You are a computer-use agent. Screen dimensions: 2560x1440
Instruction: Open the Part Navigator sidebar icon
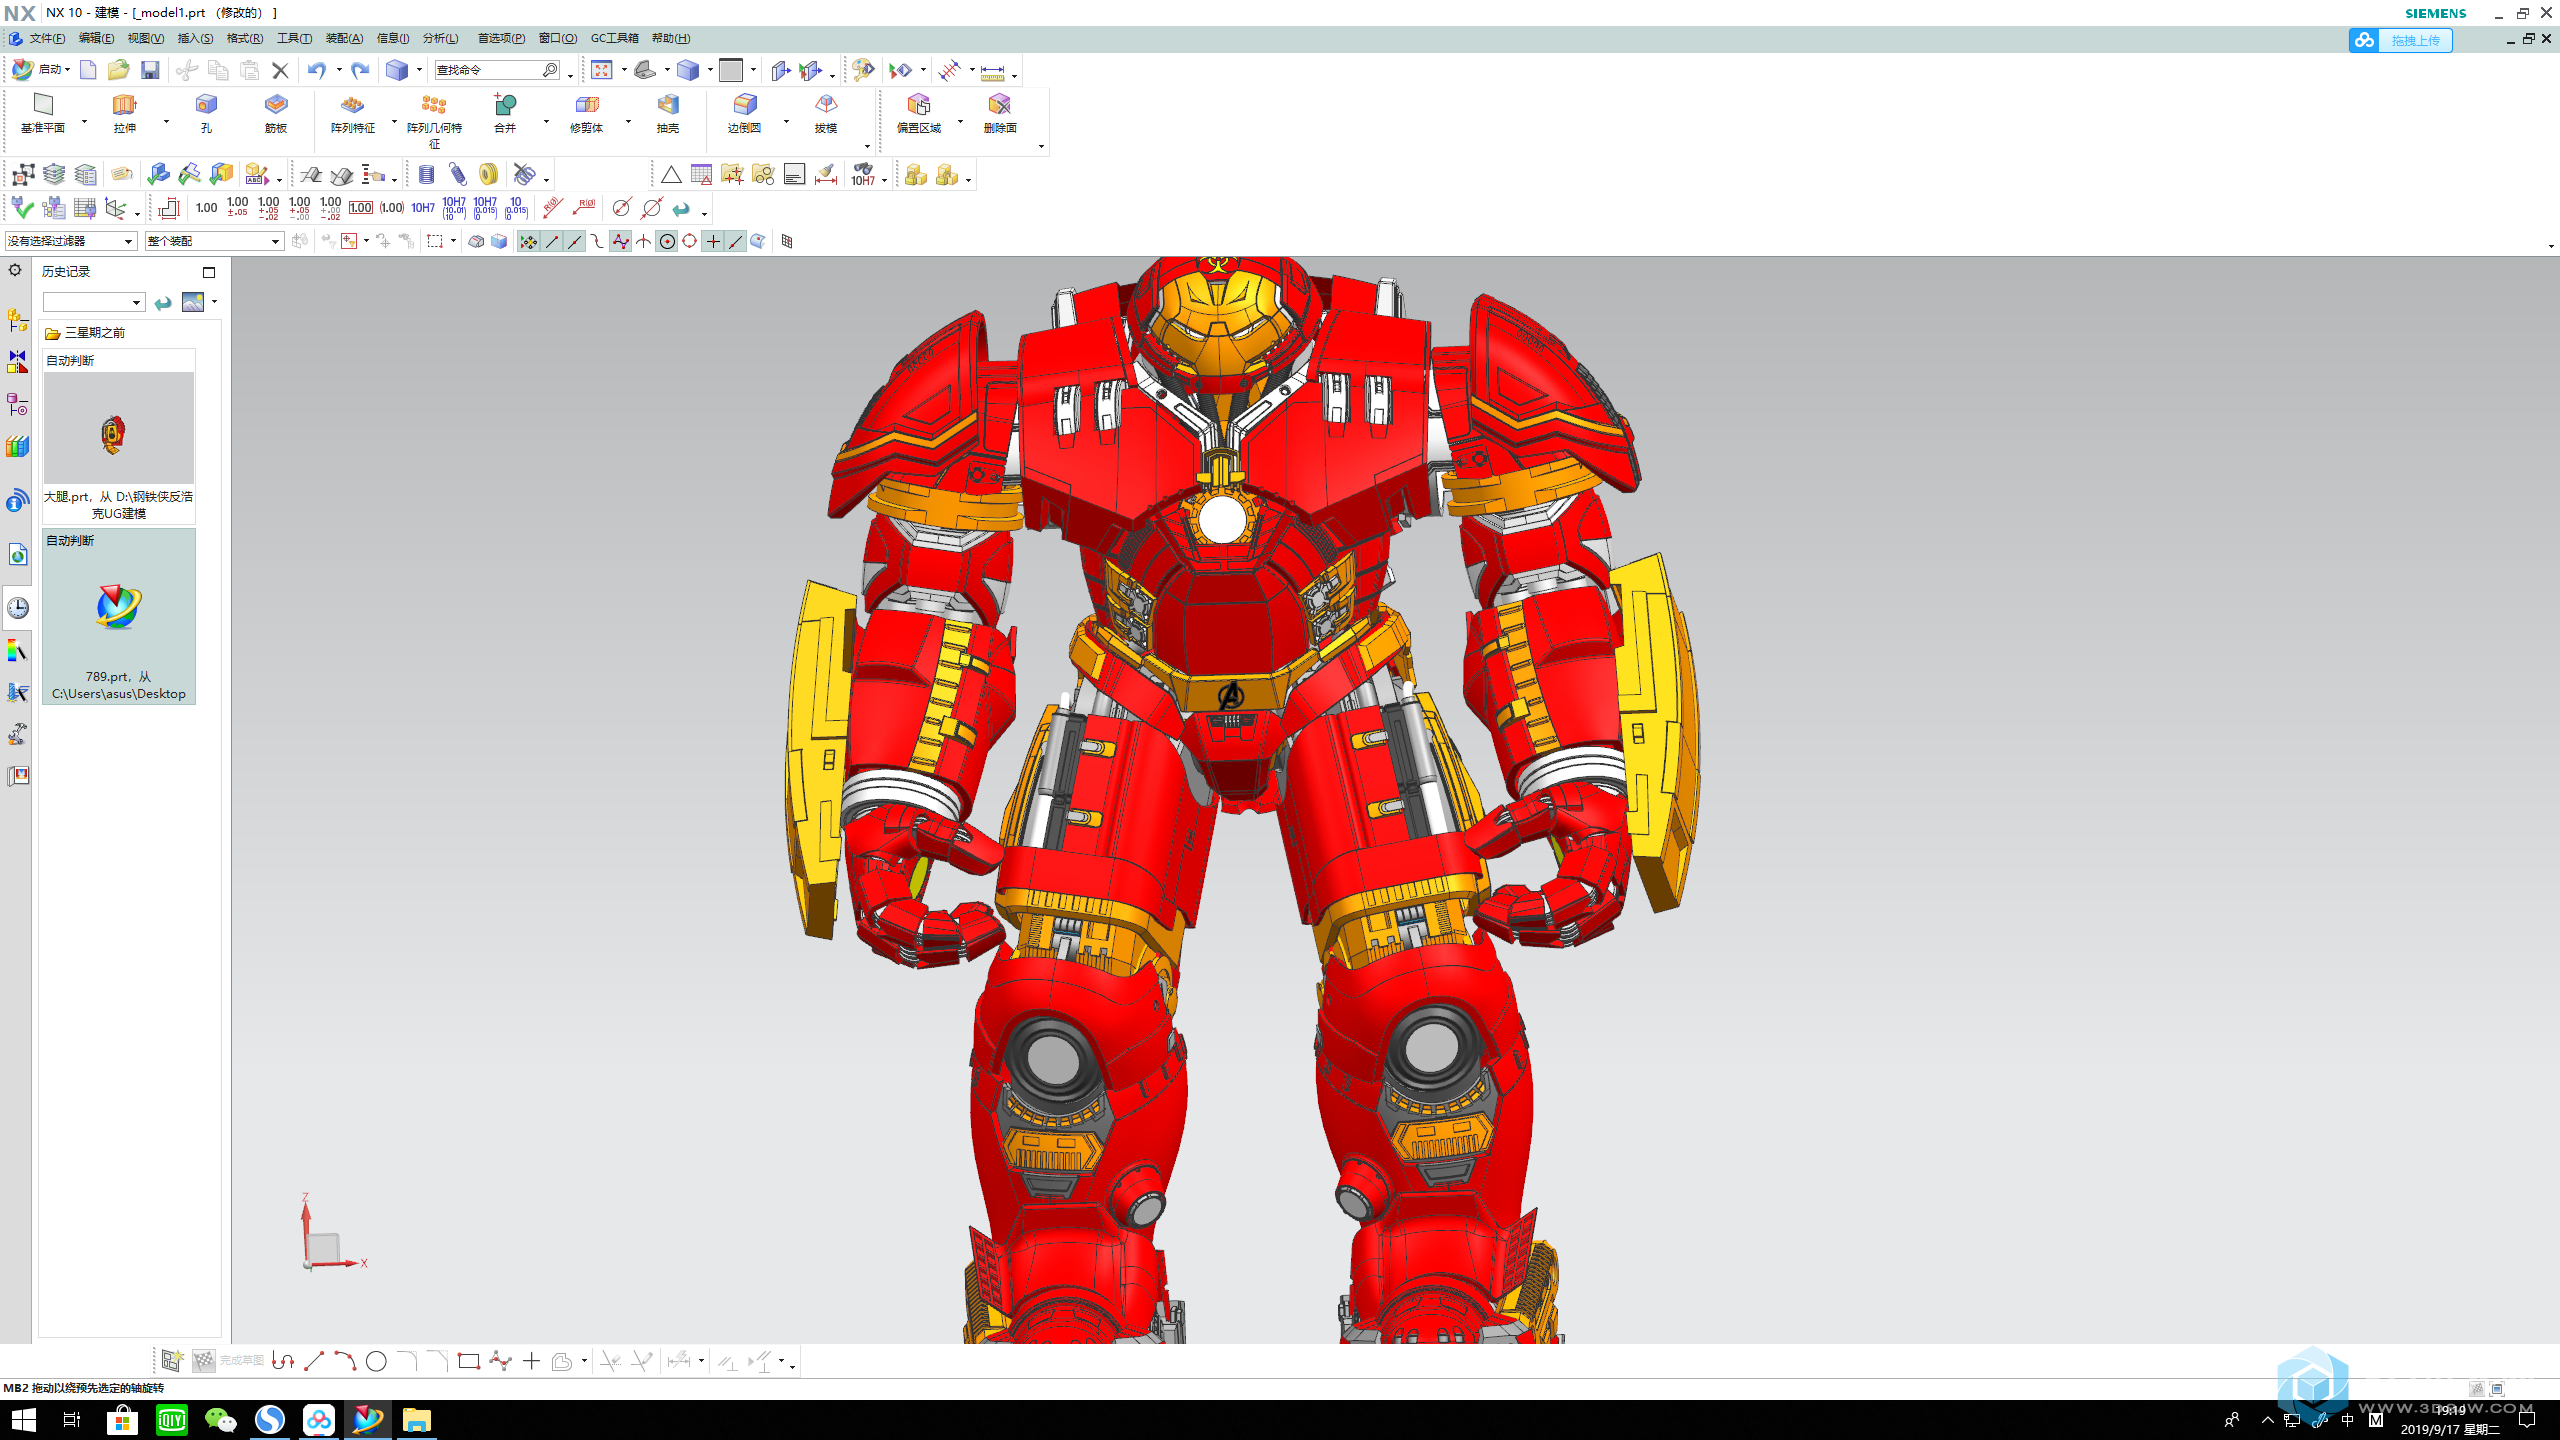click(17, 404)
